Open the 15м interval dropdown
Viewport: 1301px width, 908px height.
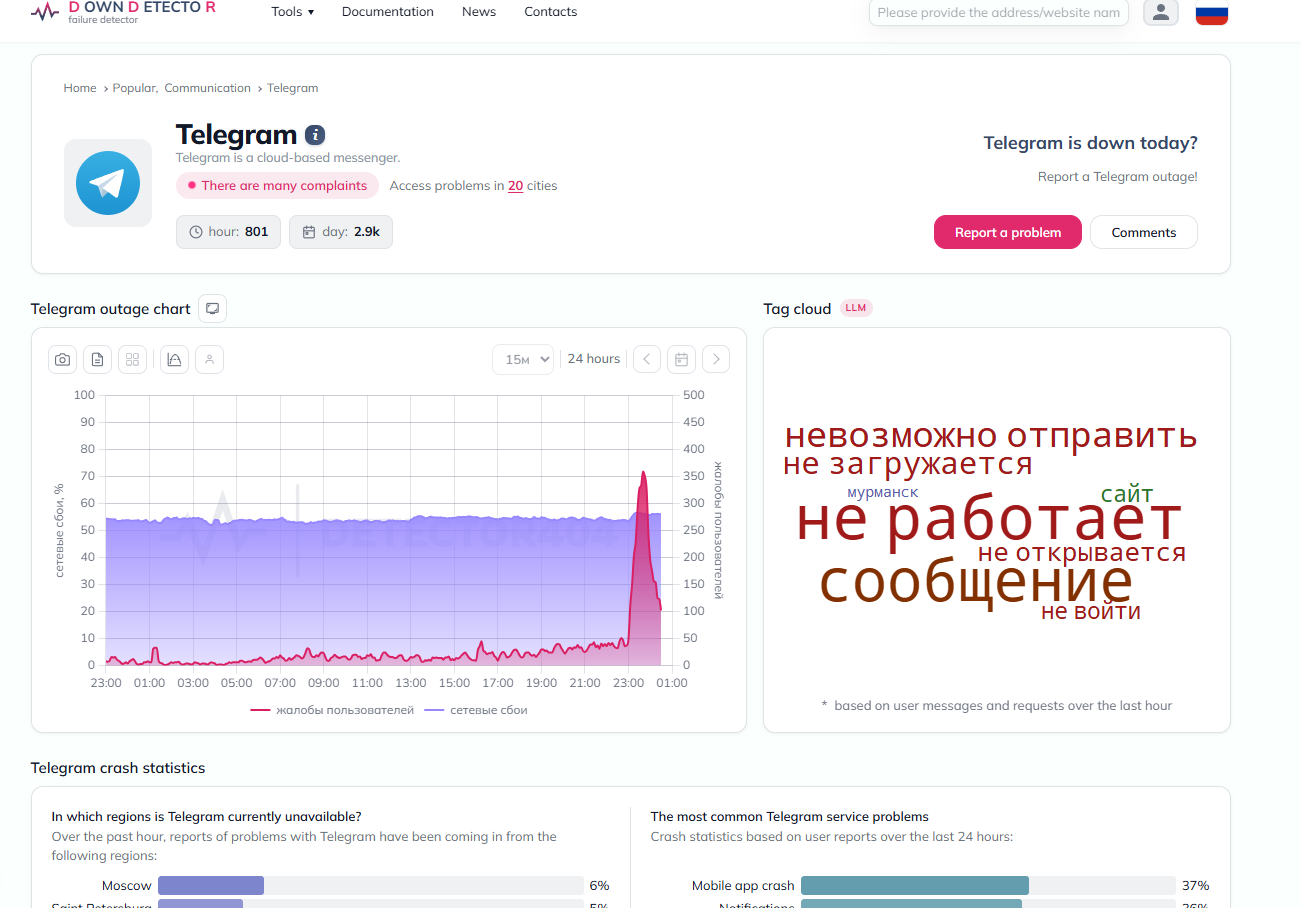tap(523, 360)
